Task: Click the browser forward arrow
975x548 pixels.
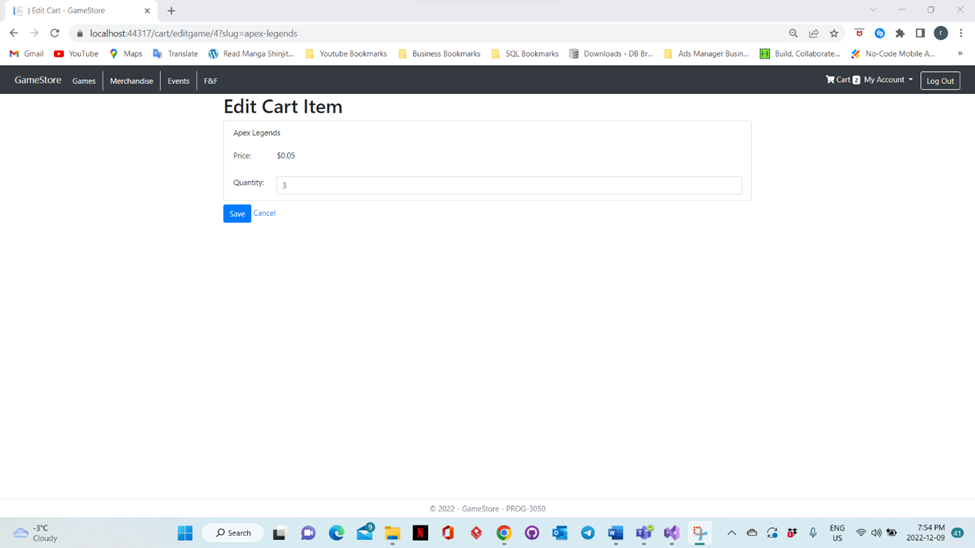Action: coord(34,33)
